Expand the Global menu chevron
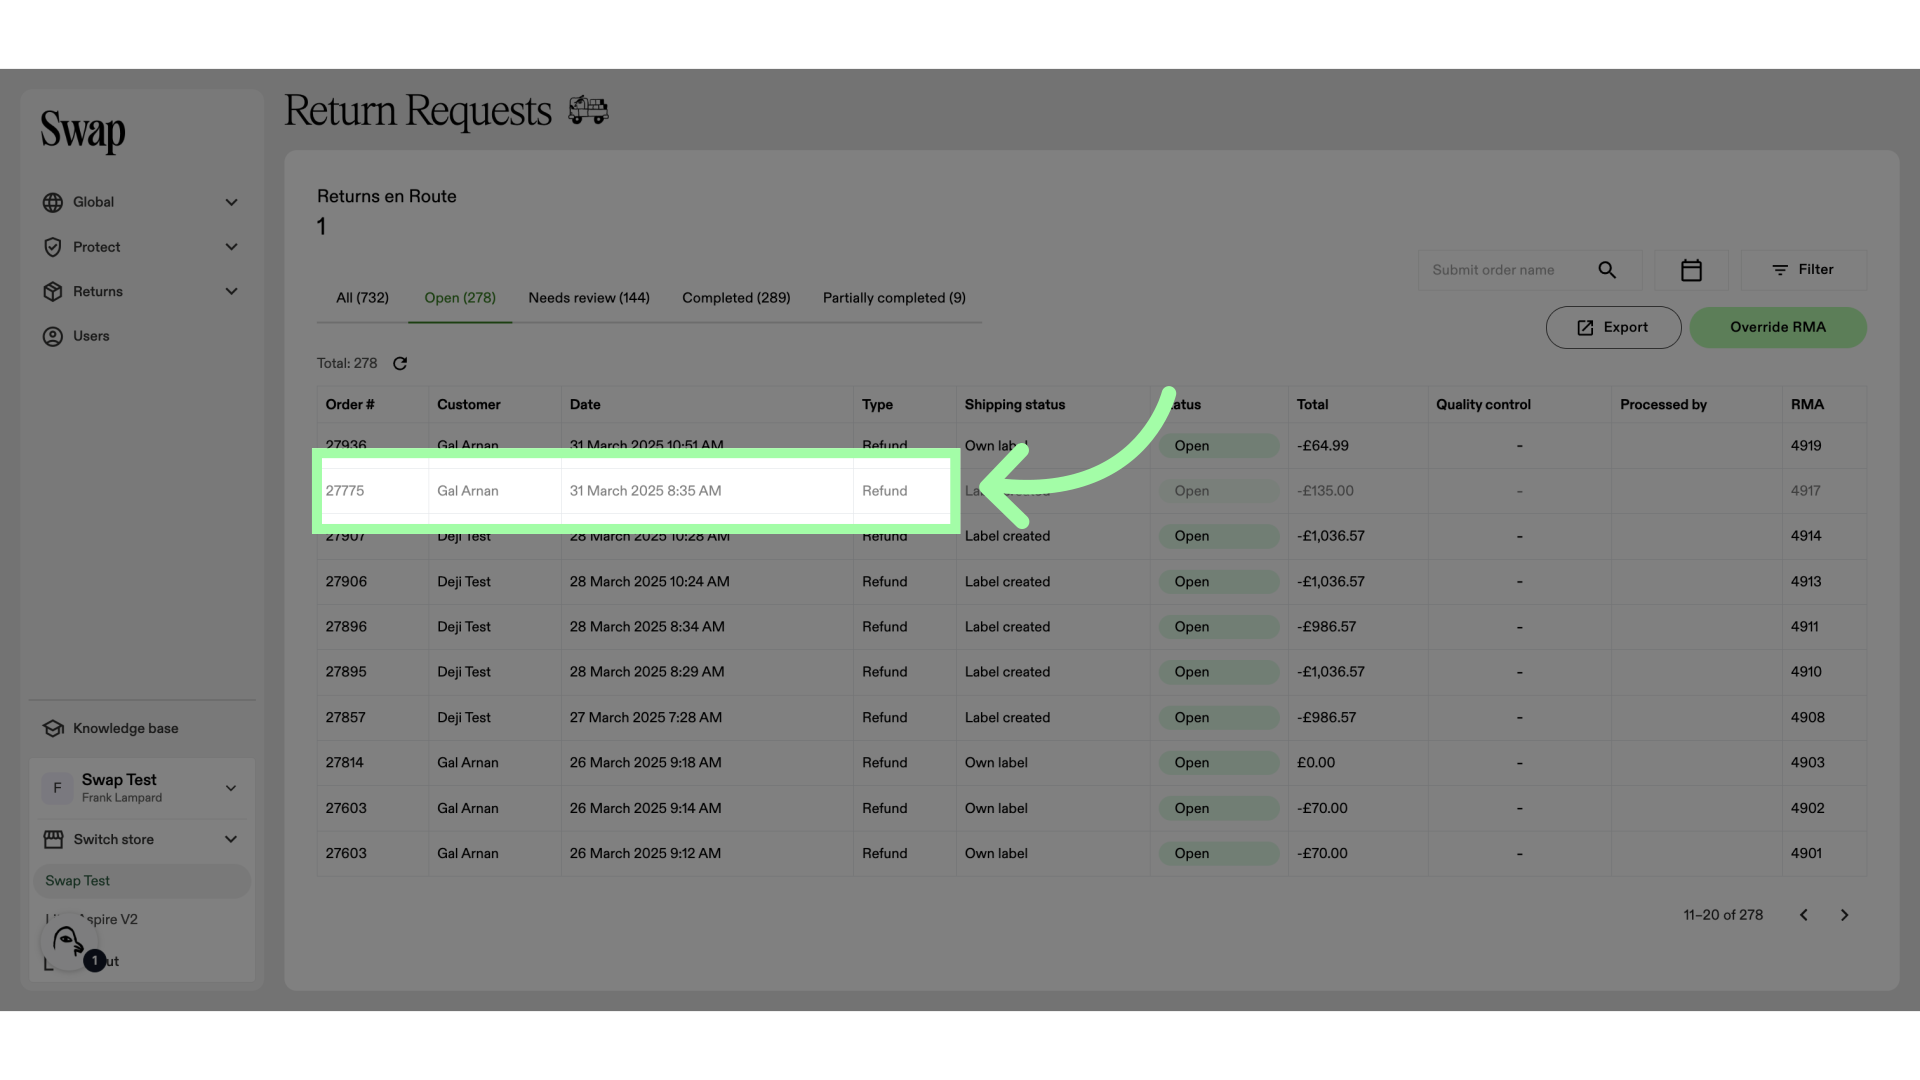 231,203
